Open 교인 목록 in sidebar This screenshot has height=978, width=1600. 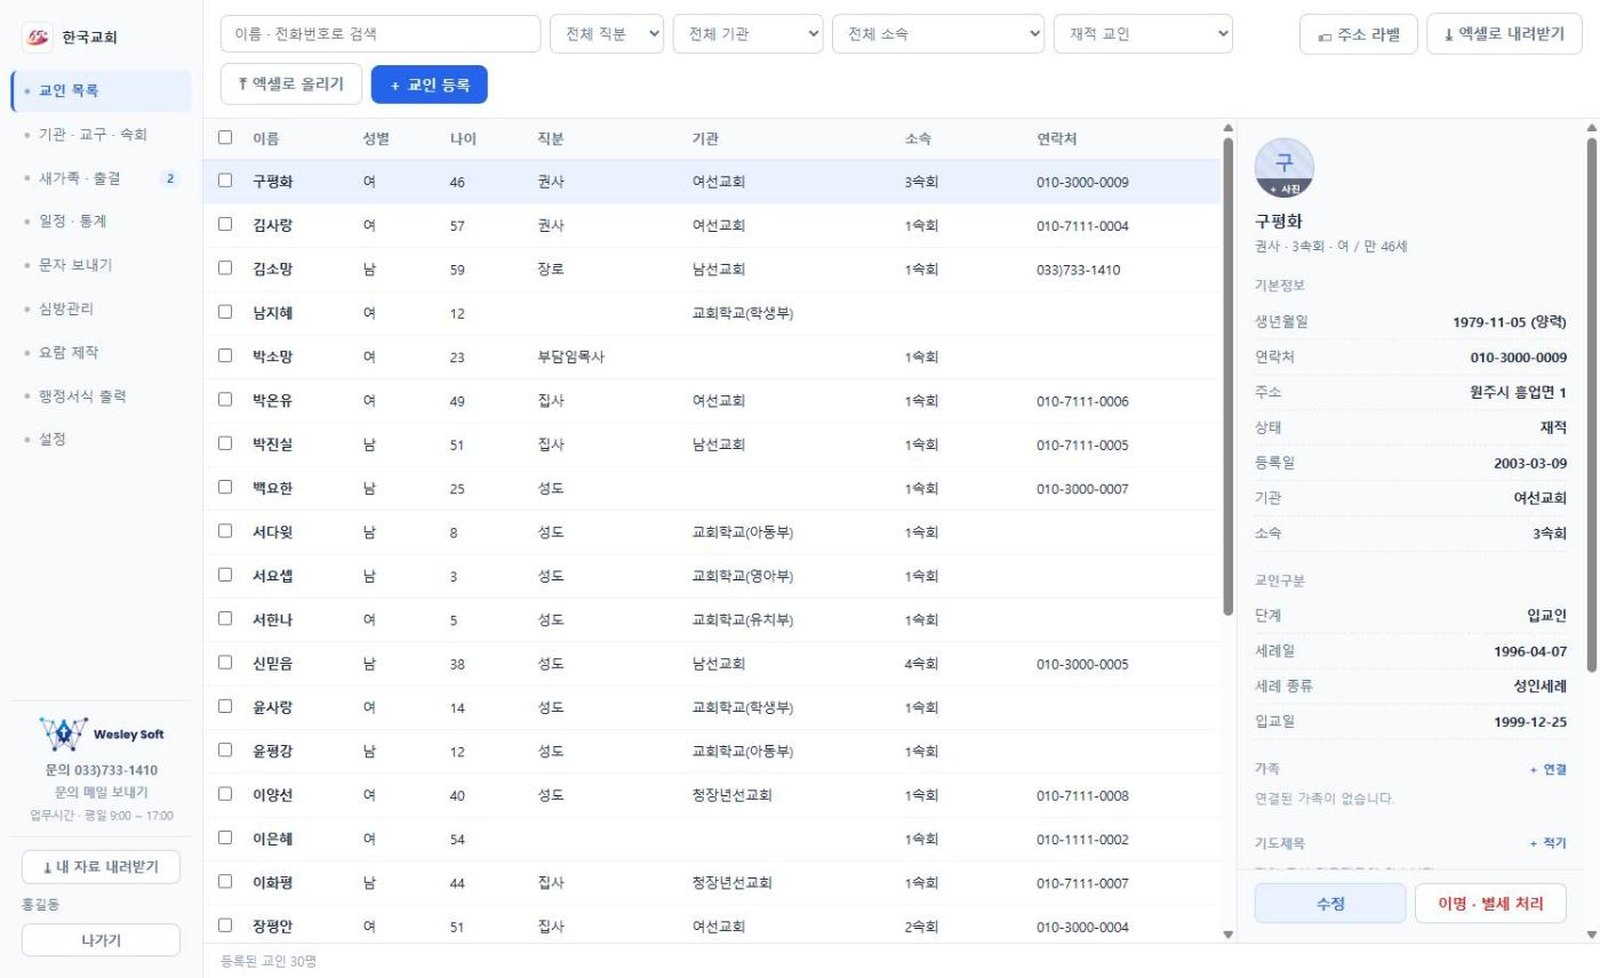pos(101,91)
